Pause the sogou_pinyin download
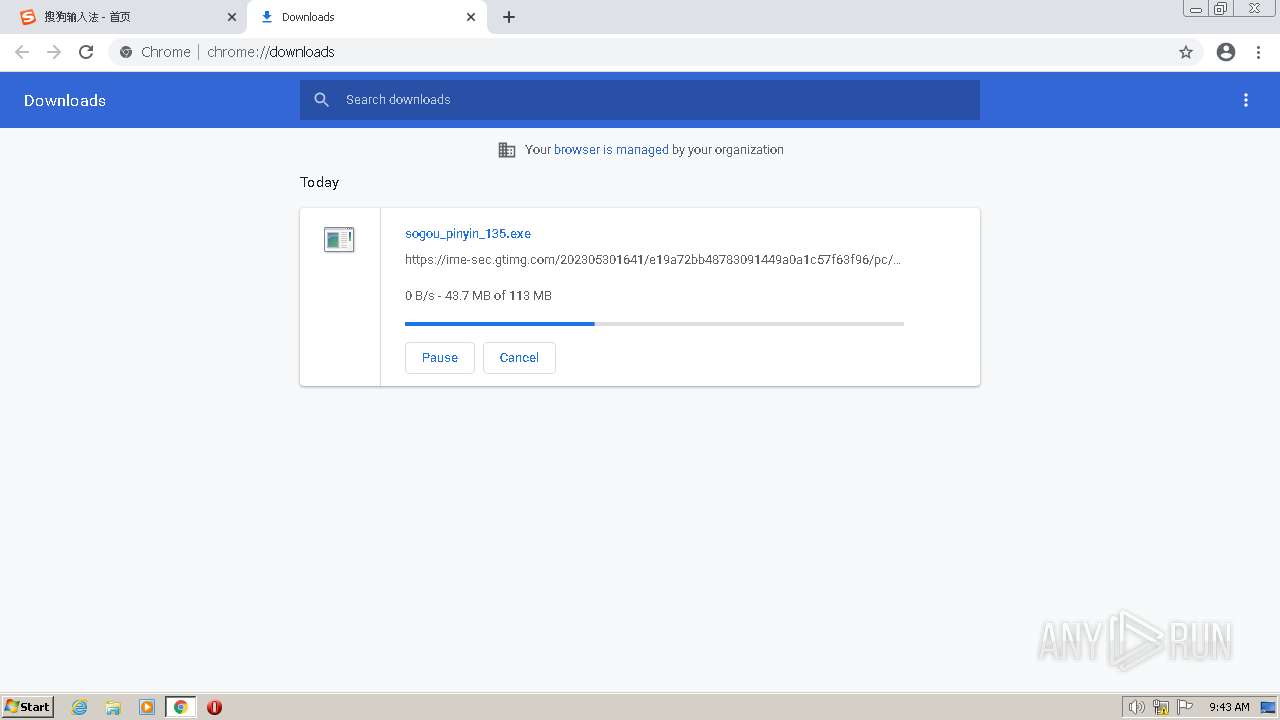Viewport: 1280px width, 720px height. tap(440, 358)
